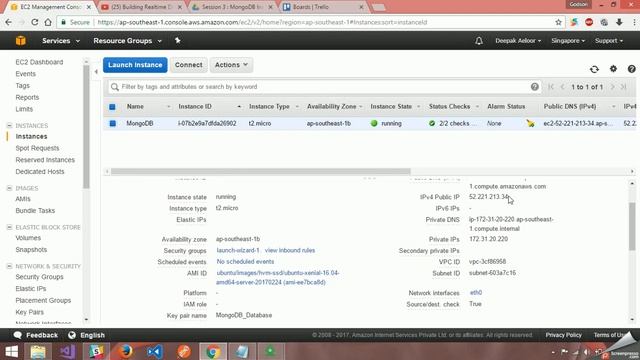Open the ubuntu-xenial AMI ID link
Viewport: 640px width, 360px height.
click(278, 278)
